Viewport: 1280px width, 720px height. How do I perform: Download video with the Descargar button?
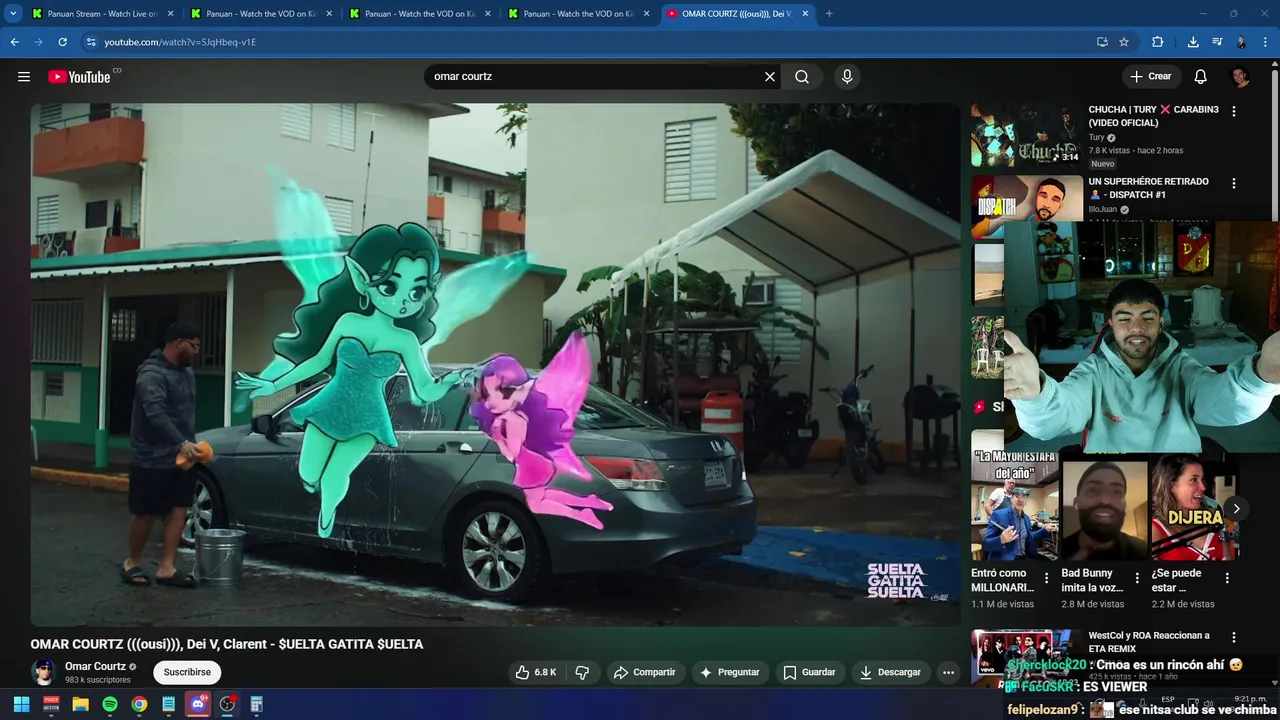pyautogui.click(x=890, y=672)
